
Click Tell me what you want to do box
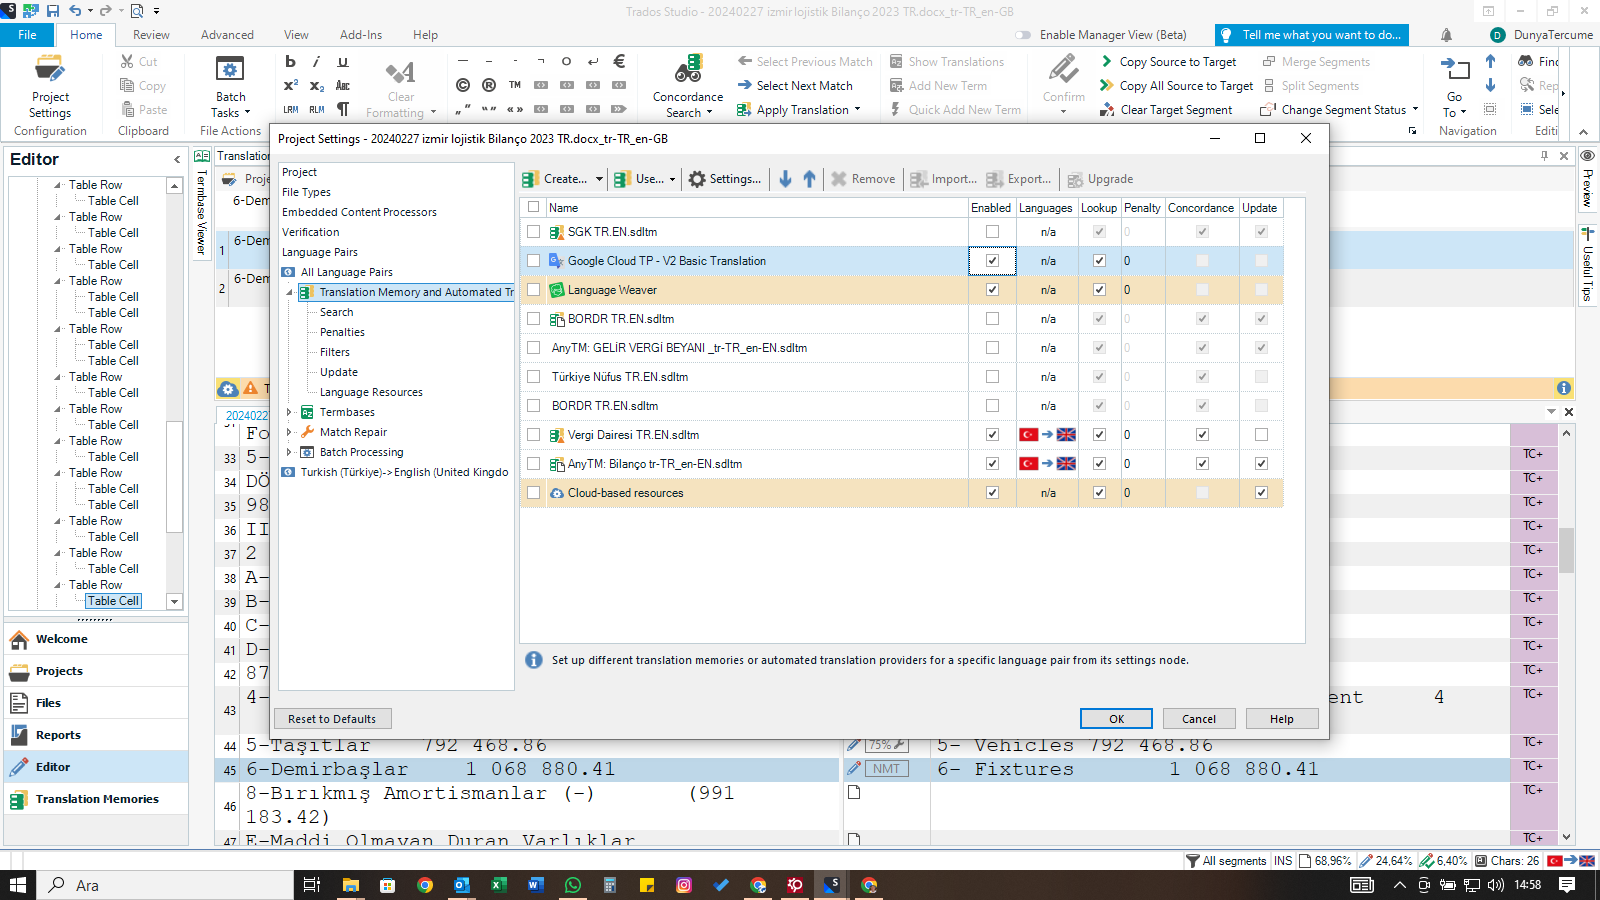(1312, 35)
